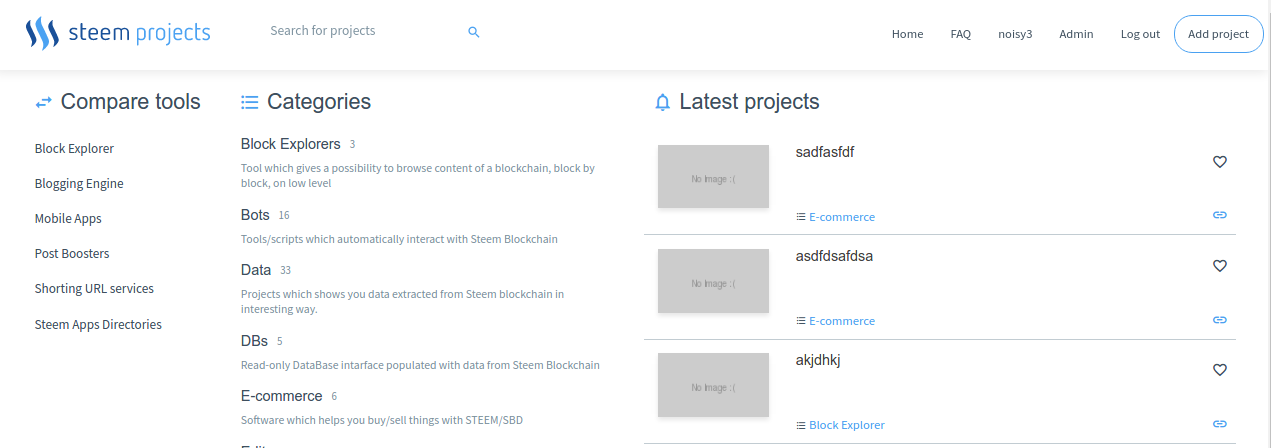Click the sadfasfdf No Image thumbnail
The width and height of the screenshot is (1271, 448).
[713, 177]
